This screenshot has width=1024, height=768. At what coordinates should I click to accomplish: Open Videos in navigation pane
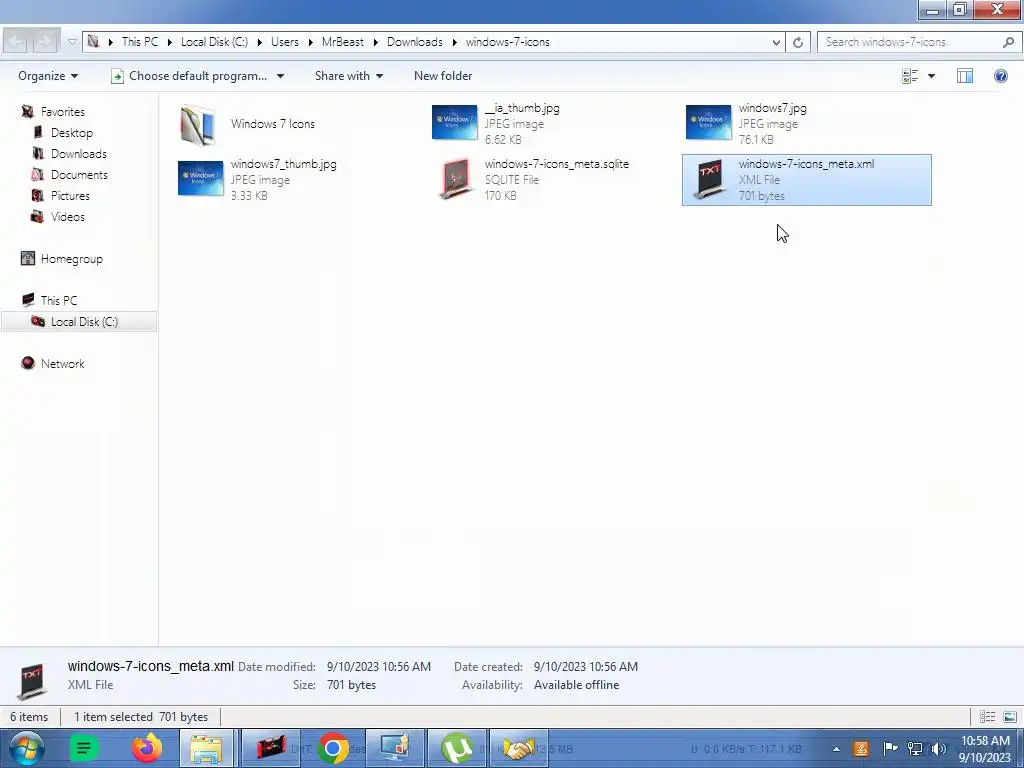click(x=67, y=216)
